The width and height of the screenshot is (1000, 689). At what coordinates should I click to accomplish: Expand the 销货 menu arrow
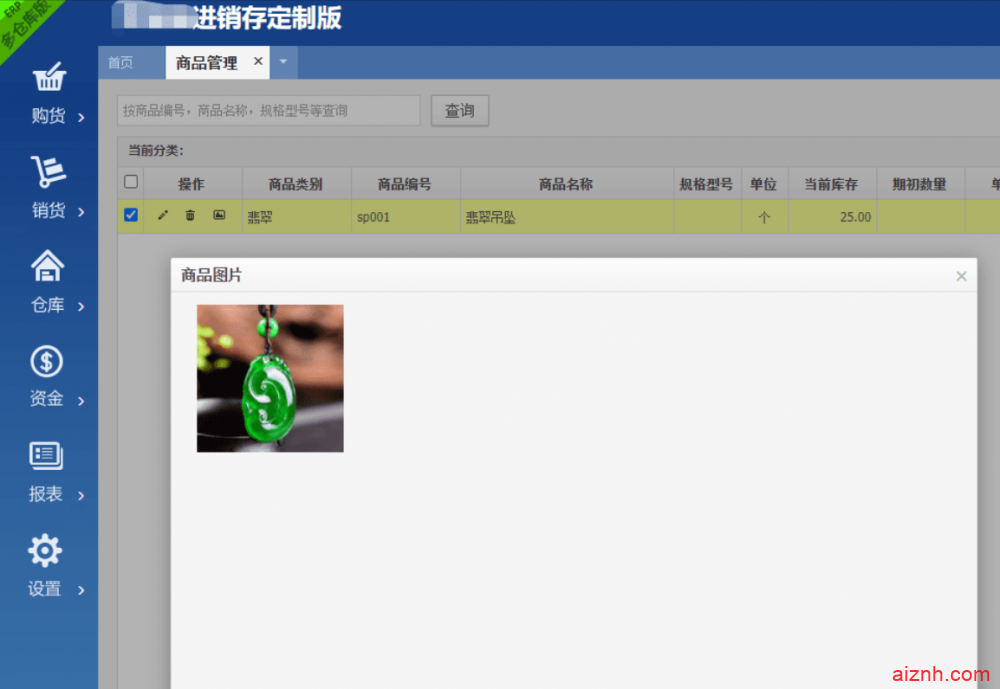click(81, 212)
